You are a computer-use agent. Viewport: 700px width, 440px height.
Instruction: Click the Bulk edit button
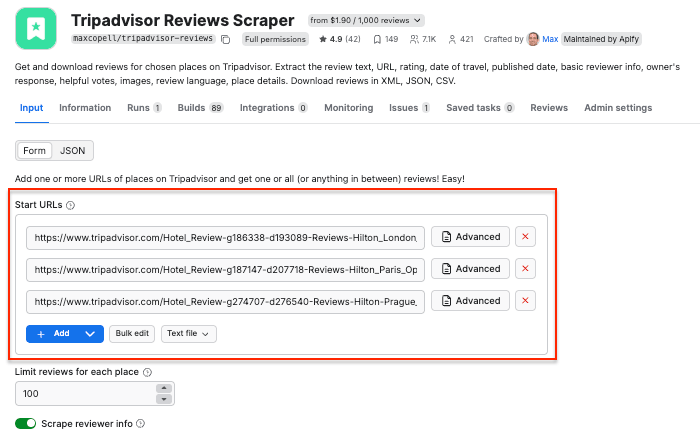[132, 334]
